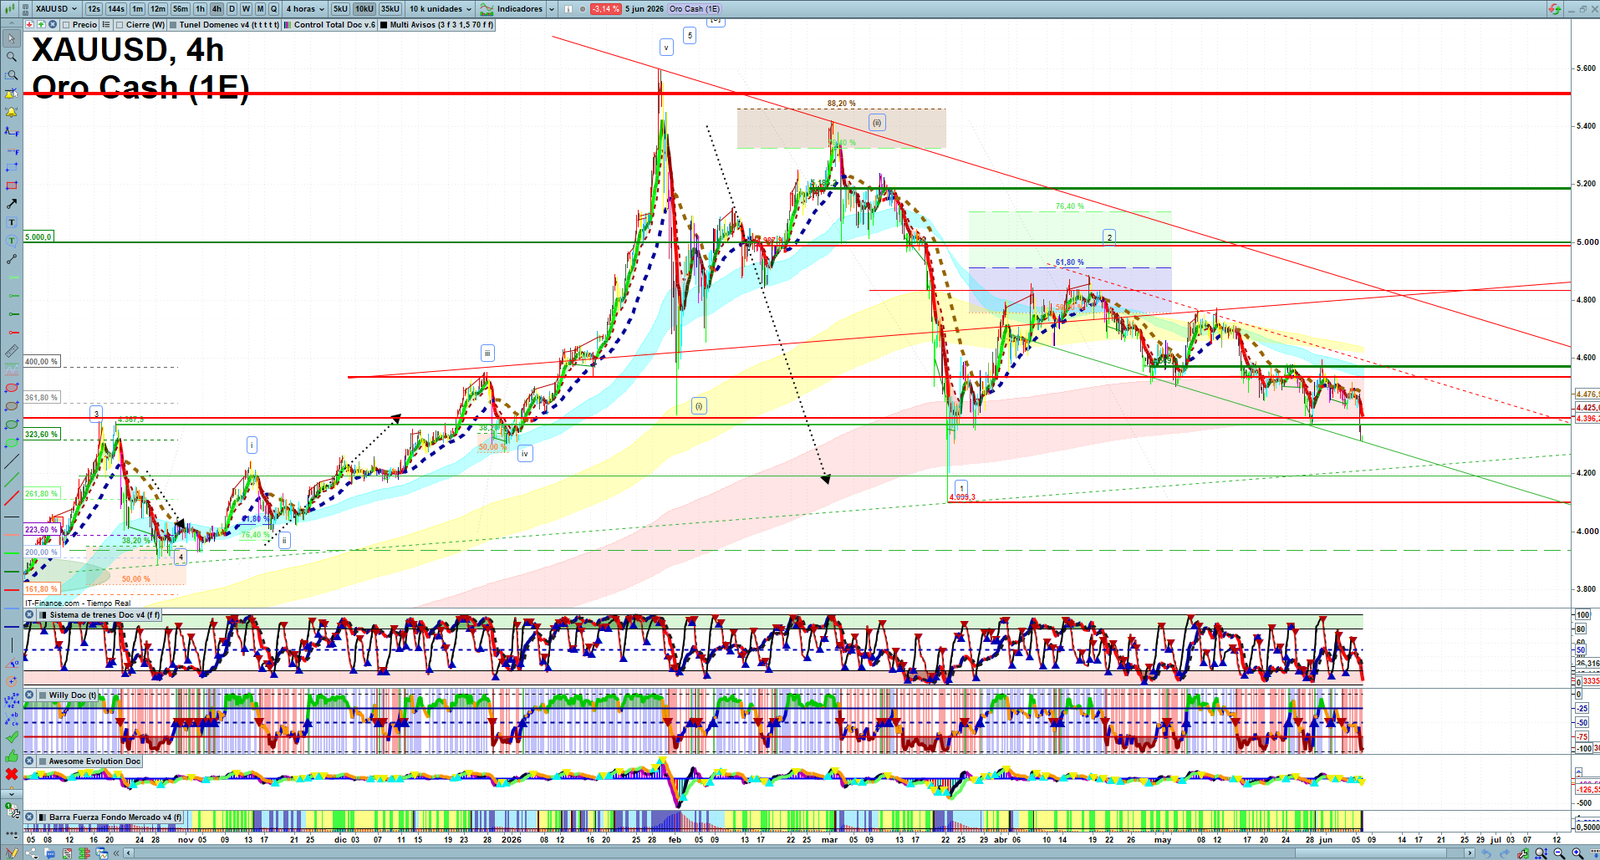Select the magnifier zoom tool
The image size is (1600, 860).
coord(12,56)
